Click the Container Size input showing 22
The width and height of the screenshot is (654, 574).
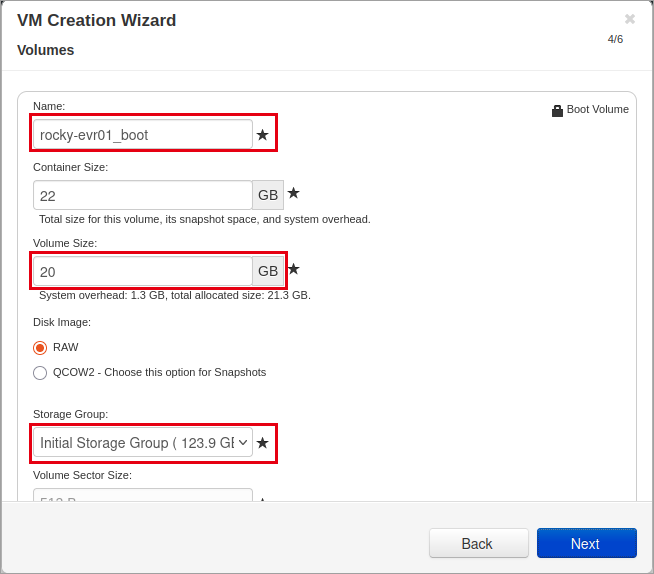(x=143, y=195)
